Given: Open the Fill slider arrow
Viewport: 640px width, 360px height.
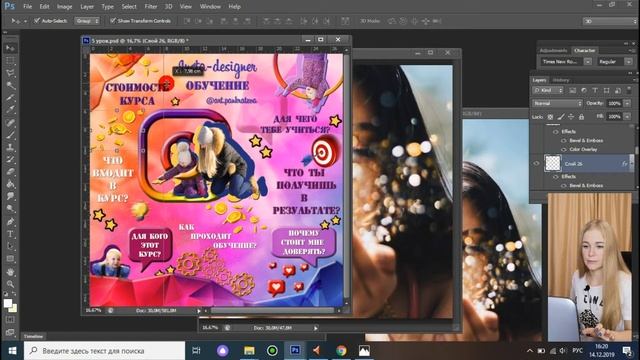Looking at the screenshot, I should point(628,117).
